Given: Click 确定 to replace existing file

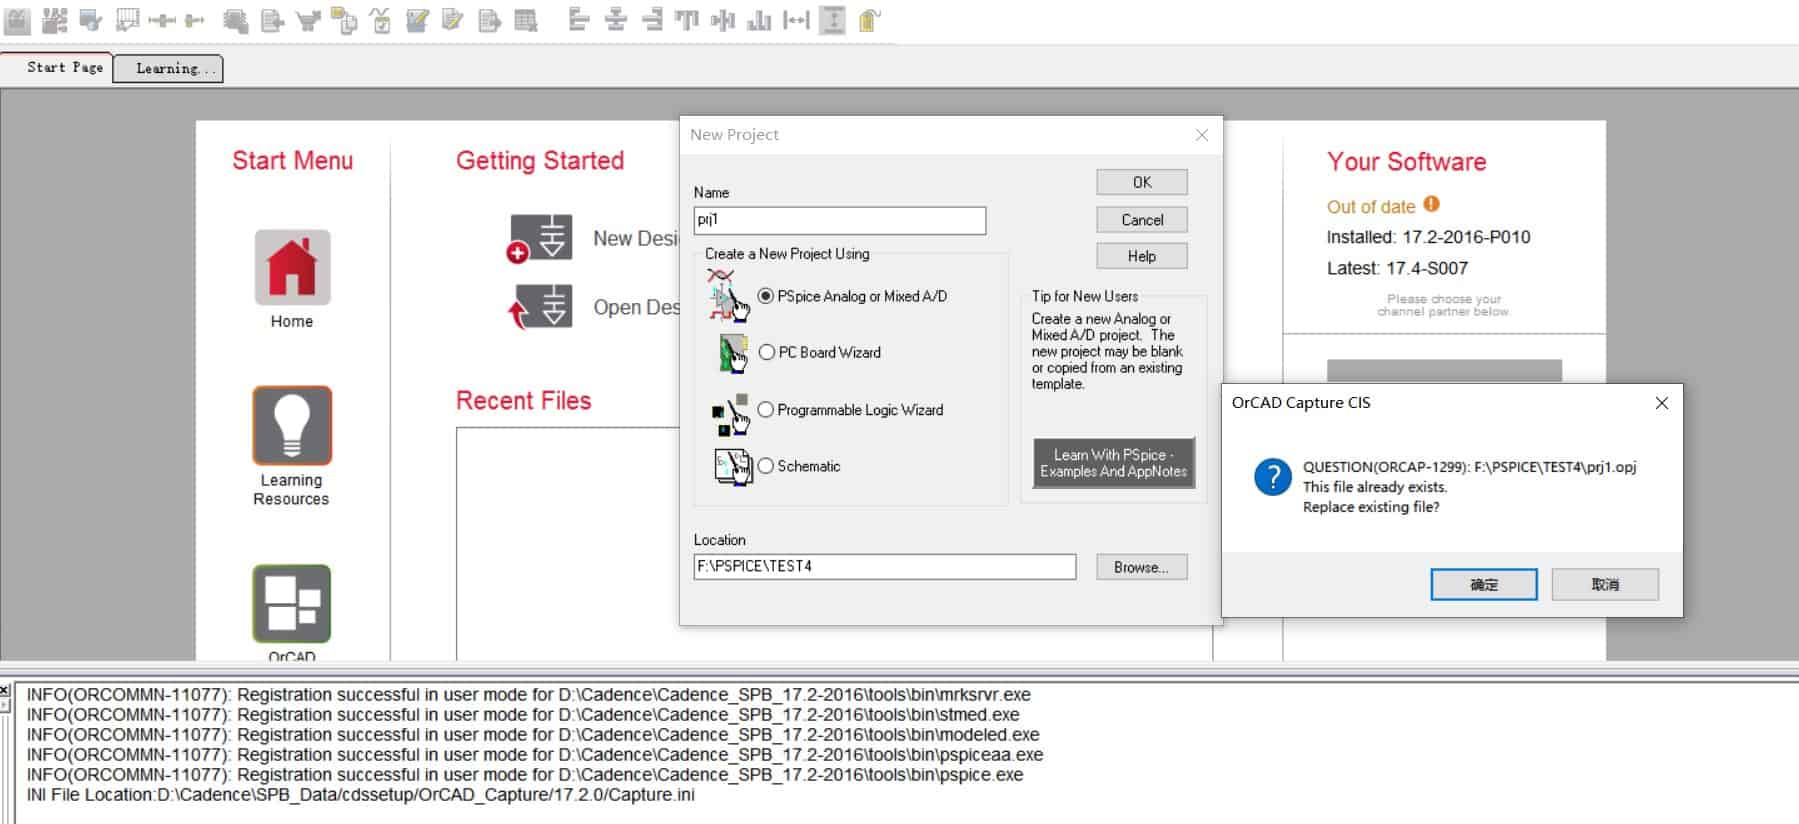Looking at the screenshot, I should click(1484, 585).
